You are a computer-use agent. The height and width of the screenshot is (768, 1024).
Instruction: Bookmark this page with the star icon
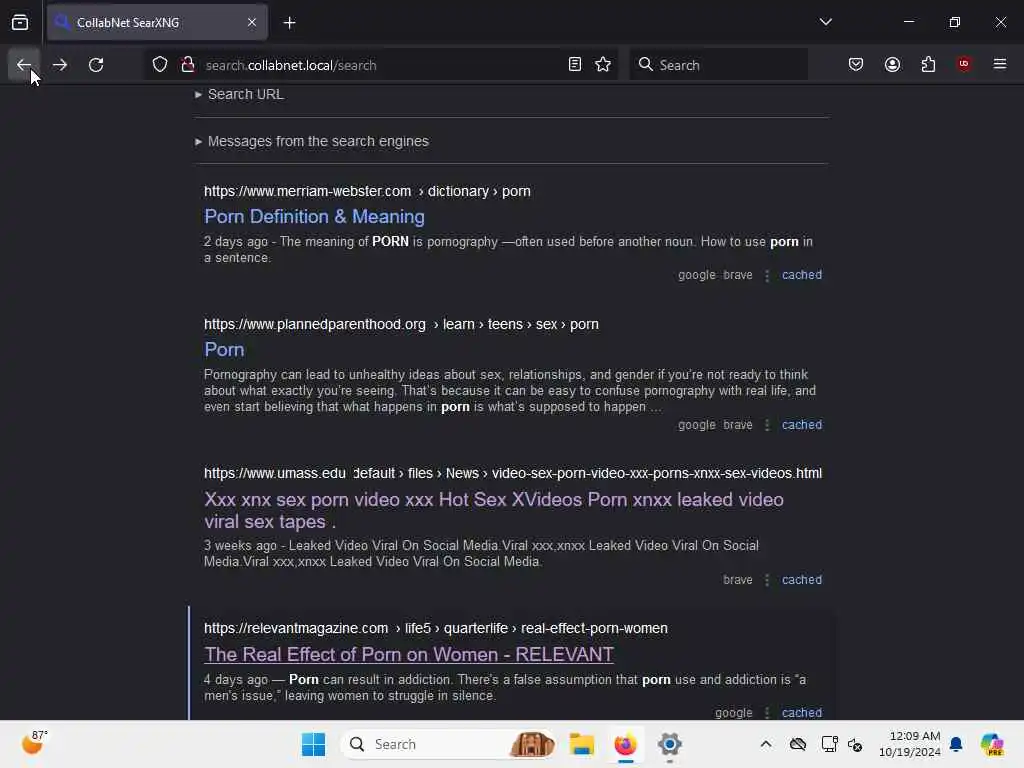pyautogui.click(x=603, y=65)
